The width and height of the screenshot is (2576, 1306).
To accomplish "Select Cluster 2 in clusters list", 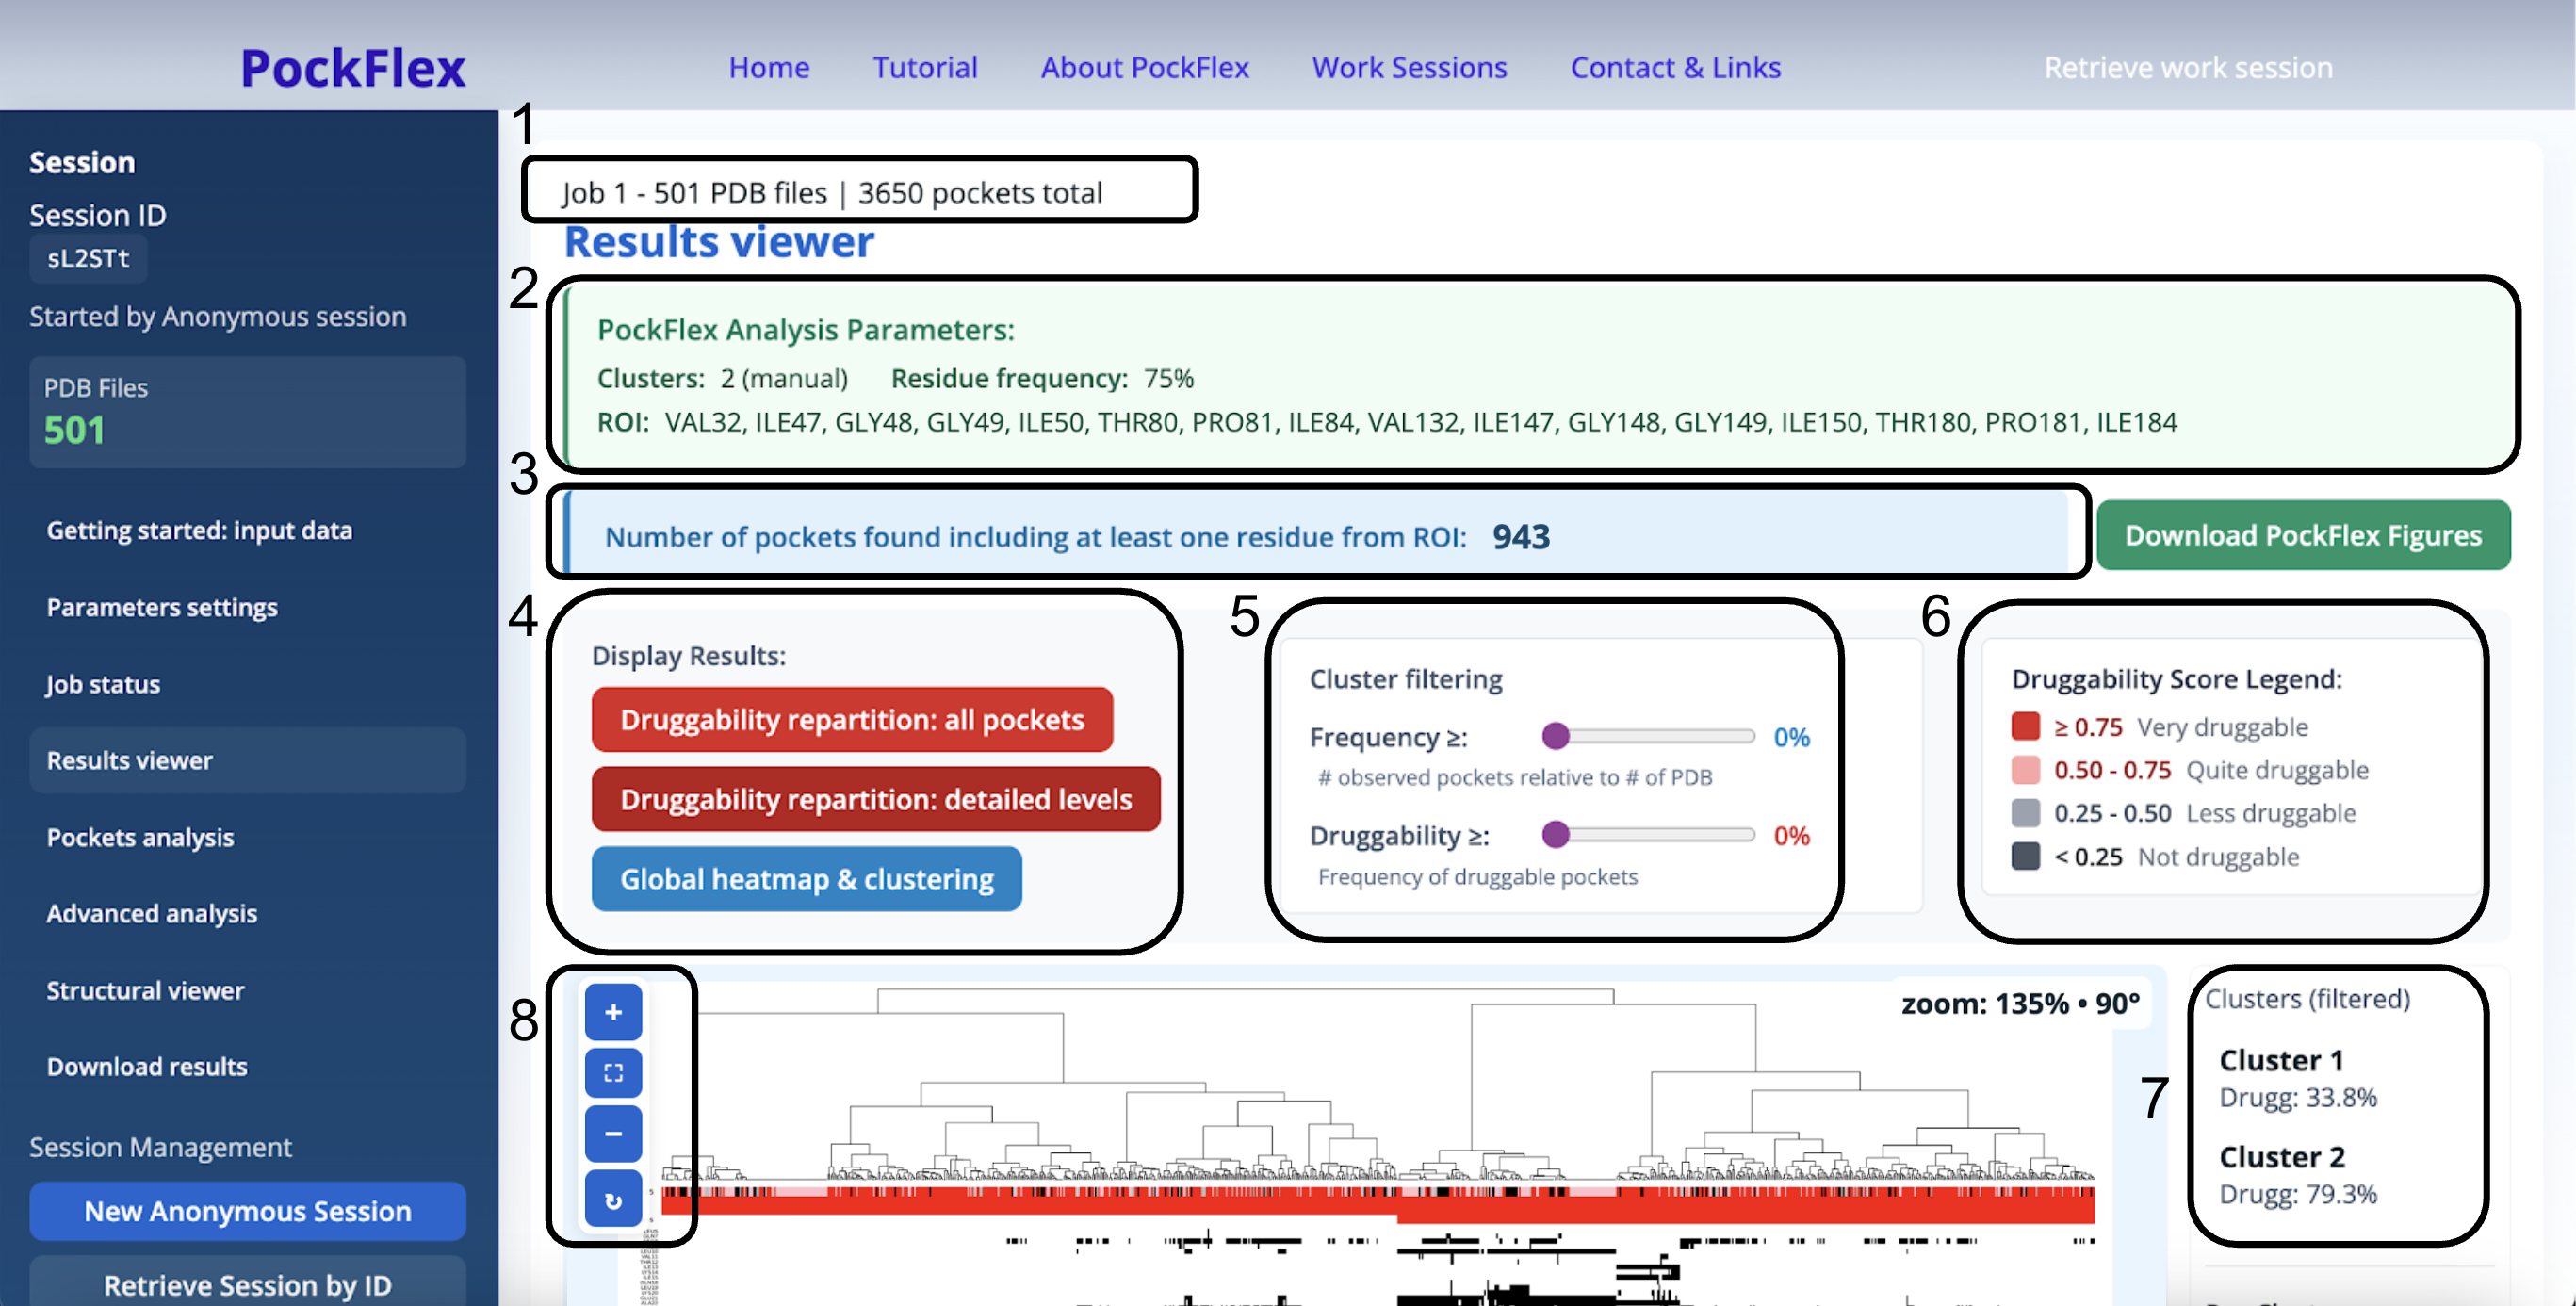I will pos(2282,1157).
